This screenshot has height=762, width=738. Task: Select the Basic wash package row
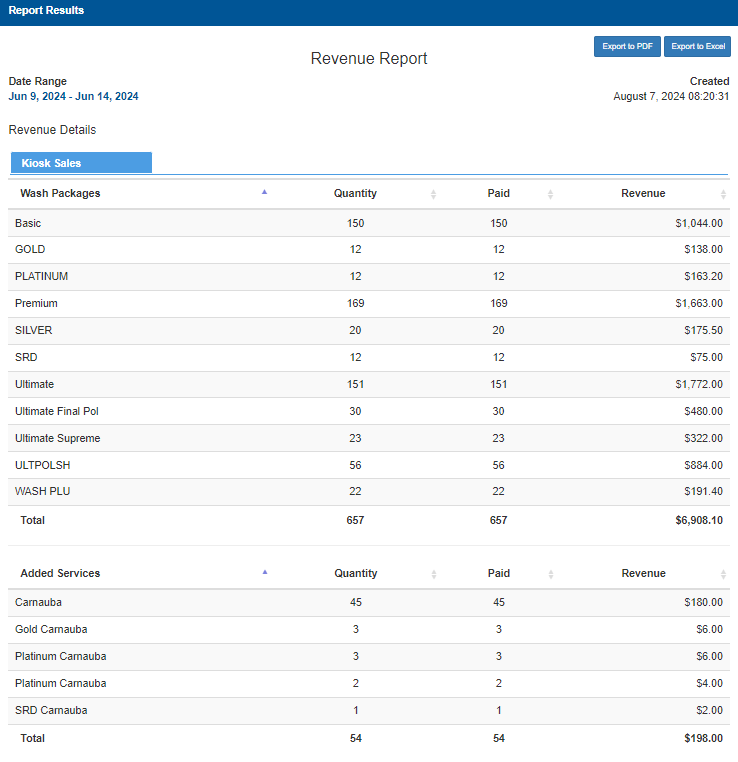pyautogui.click(x=369, y=223)
